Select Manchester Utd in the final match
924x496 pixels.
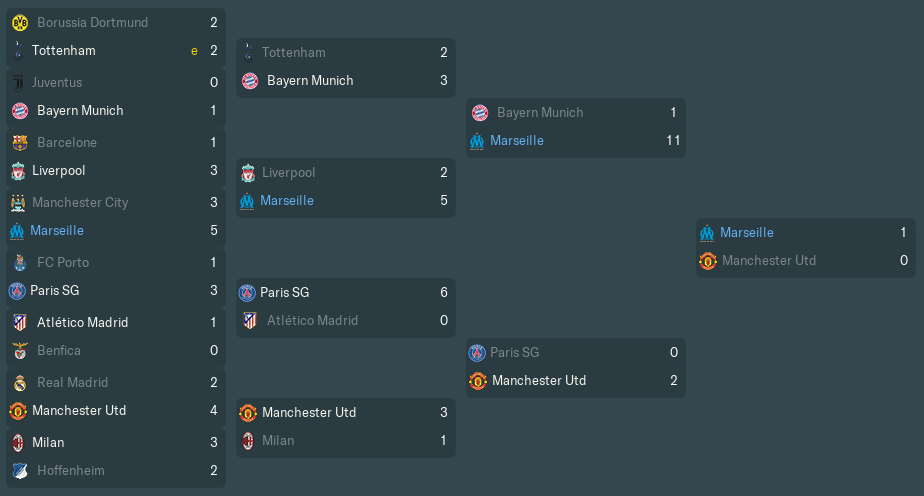pyautogui.click(x=769, y=260)
